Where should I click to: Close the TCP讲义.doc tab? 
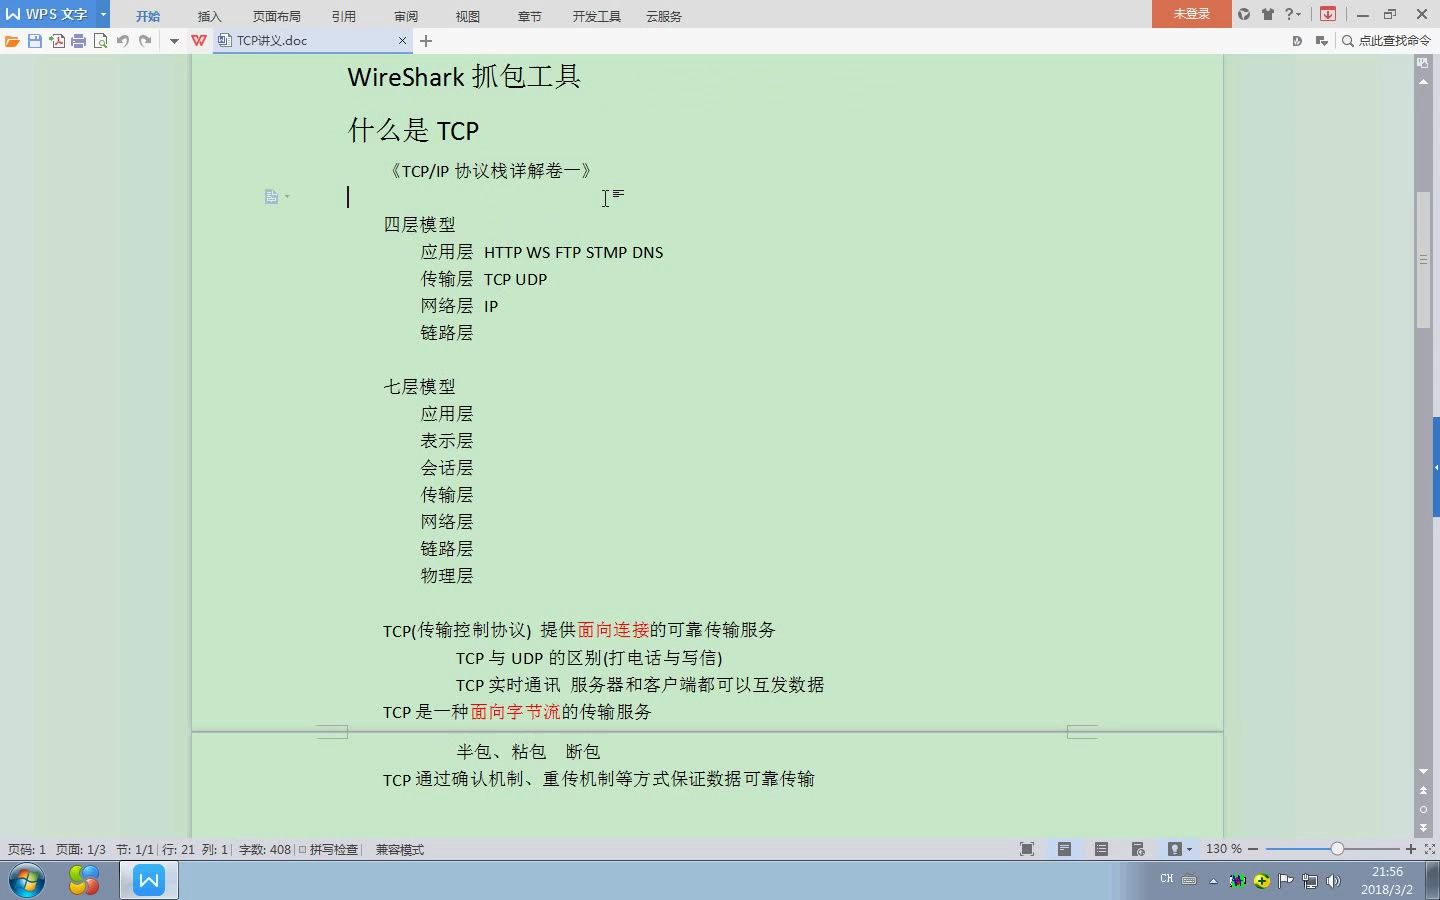coord(403,41)
